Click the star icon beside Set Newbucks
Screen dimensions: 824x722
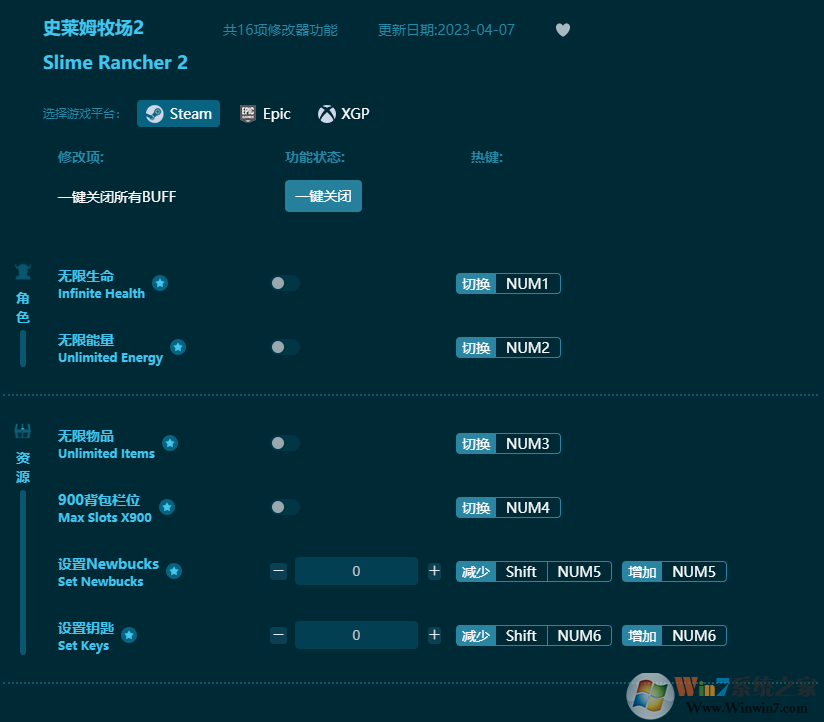click(x=174, y=572)
